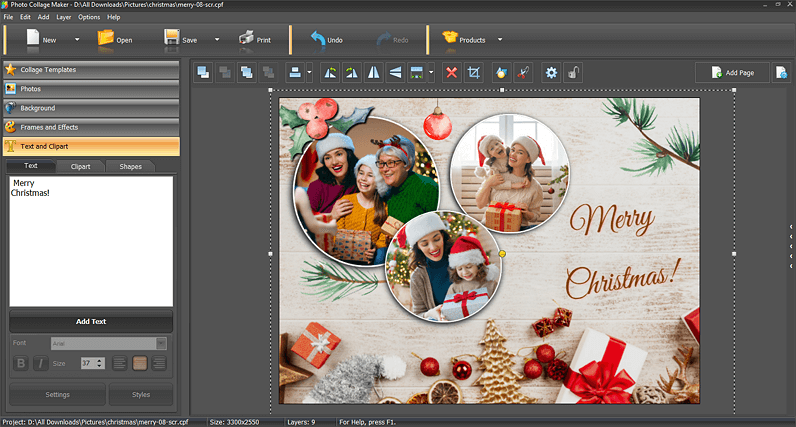Expand the Collage Templates section
The width and height of the screenshot is (796, 427).
point(91,70)
